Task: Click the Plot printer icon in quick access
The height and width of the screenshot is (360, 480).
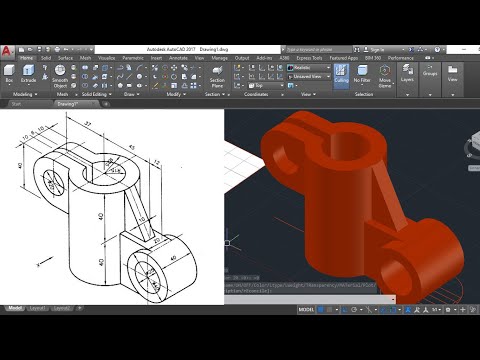Action: tap(57, 49)
